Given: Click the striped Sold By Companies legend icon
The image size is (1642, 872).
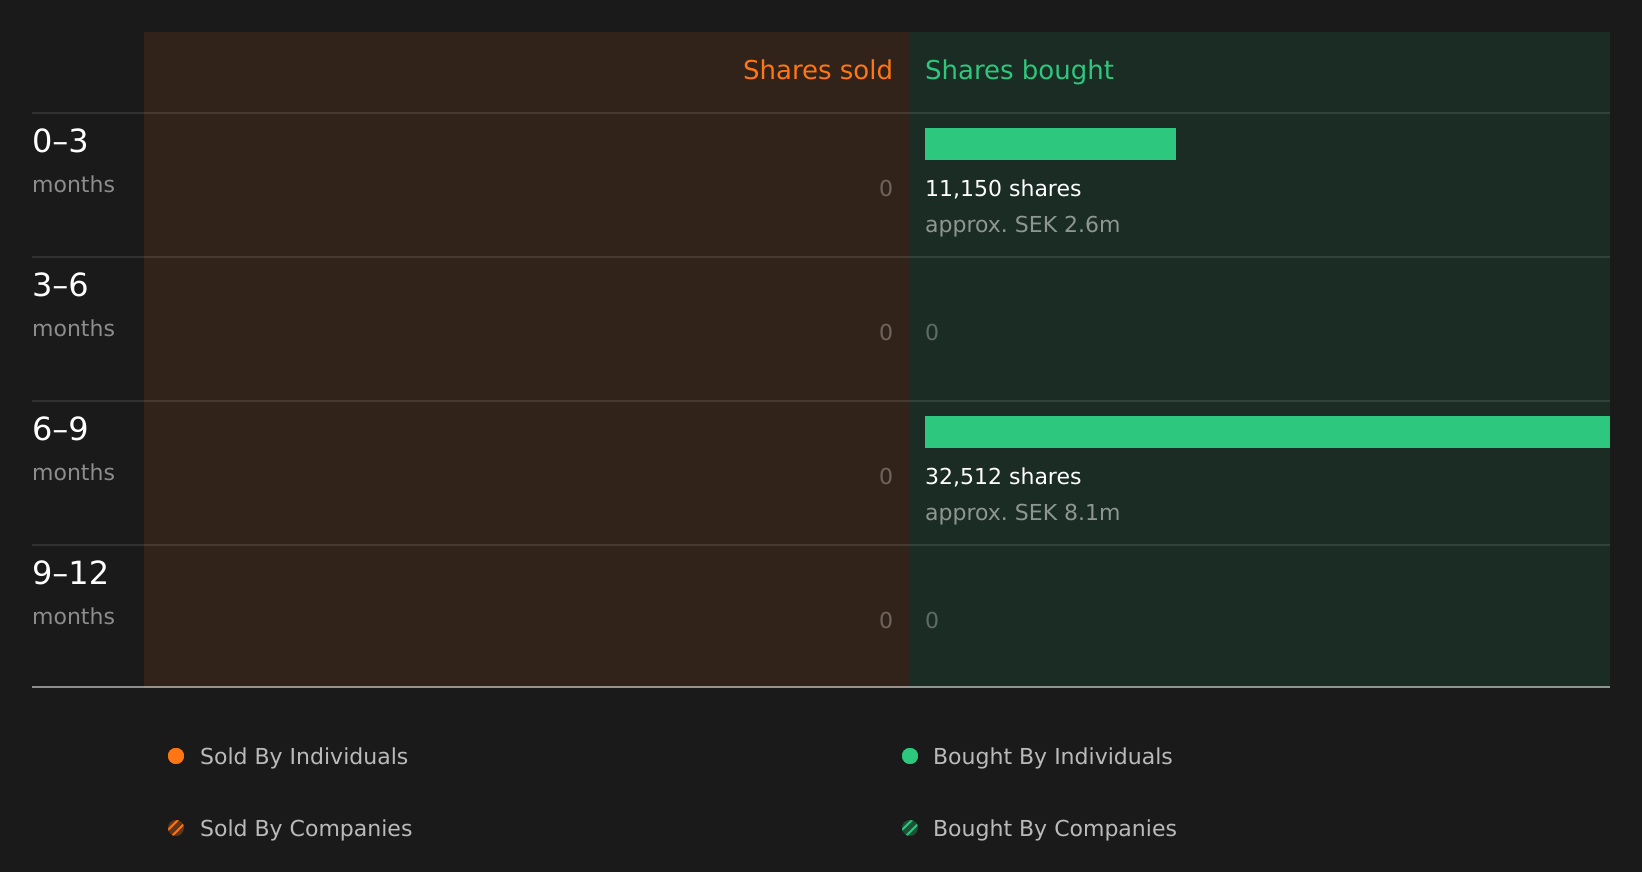Looking at the screenshot, I should click(x=176, y=828).
